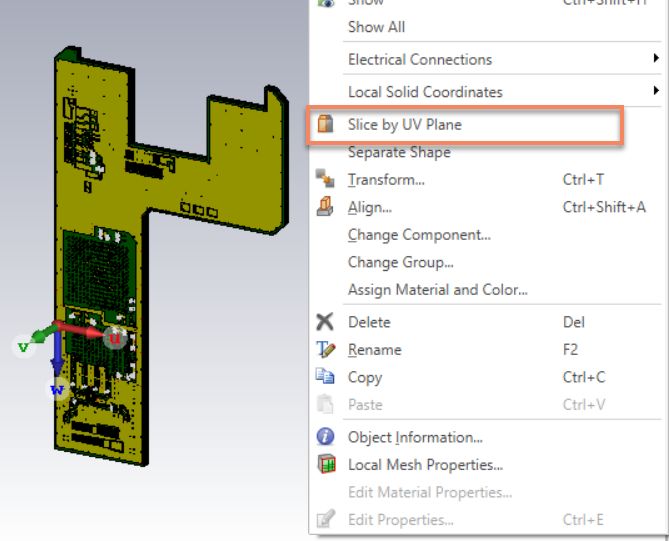The height and width of the screenshot is (541, 669).
Task: Choose Show All from context menu
Action: [376, 27]
